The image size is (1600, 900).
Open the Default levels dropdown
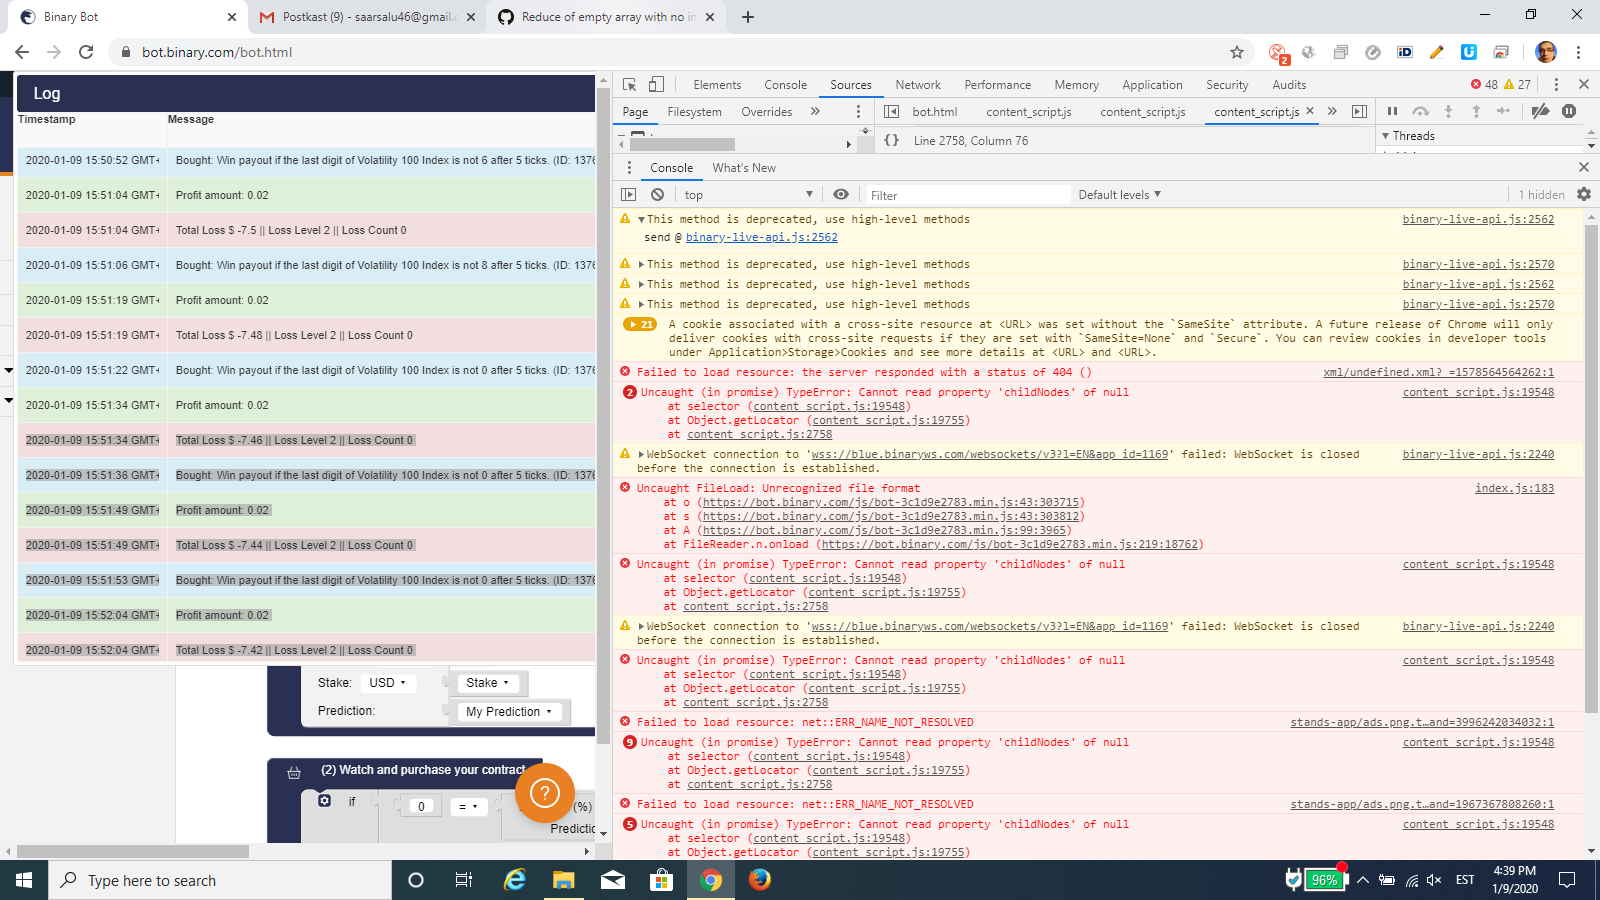pos(1119,194)
